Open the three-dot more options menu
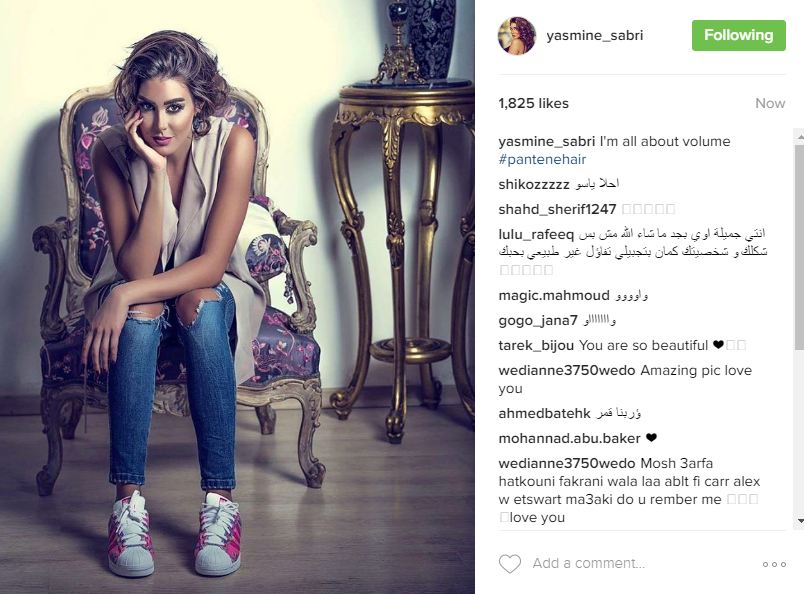Viewport: 804px width, 594px height. pyautogui.click(x=774, y=564)
